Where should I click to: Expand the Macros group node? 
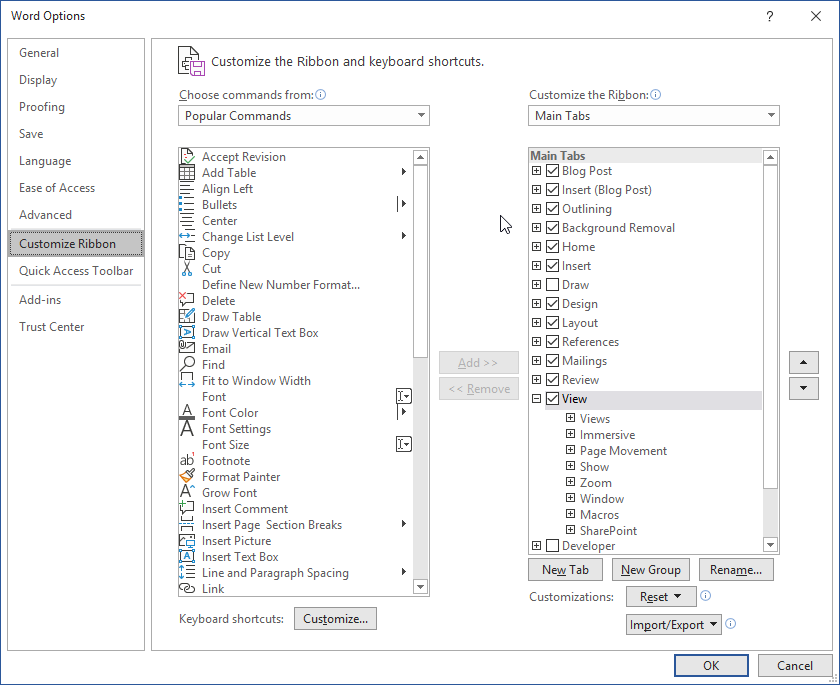tap(571, 514)
